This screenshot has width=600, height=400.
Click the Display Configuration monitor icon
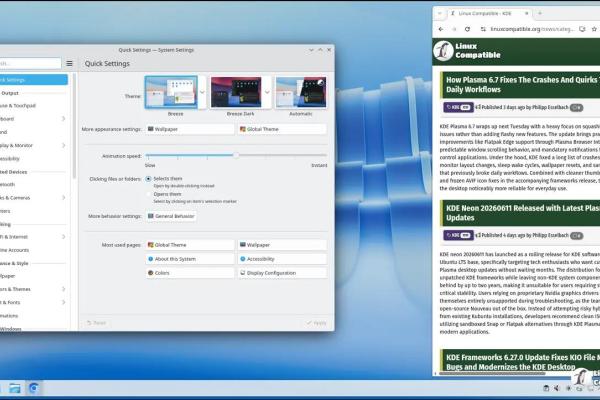click(243, 273)
